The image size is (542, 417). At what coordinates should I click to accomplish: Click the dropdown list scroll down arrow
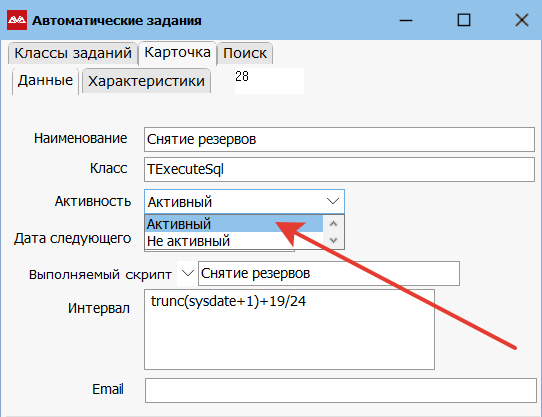point(333,240)
